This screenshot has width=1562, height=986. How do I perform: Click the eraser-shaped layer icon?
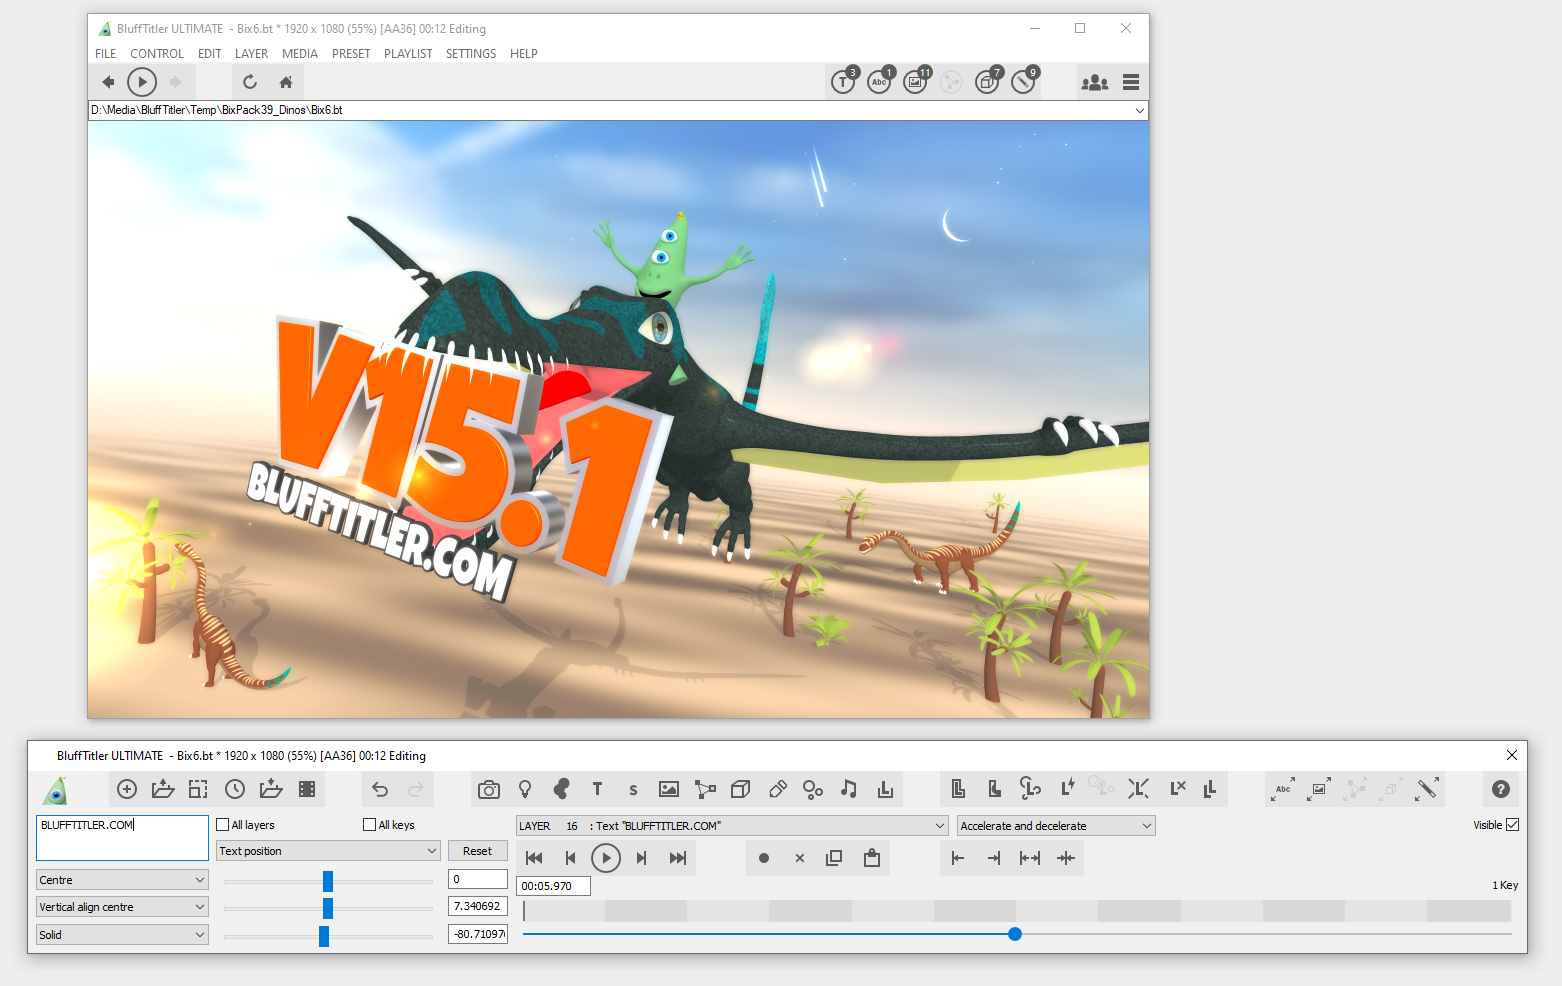pos(777,790)
